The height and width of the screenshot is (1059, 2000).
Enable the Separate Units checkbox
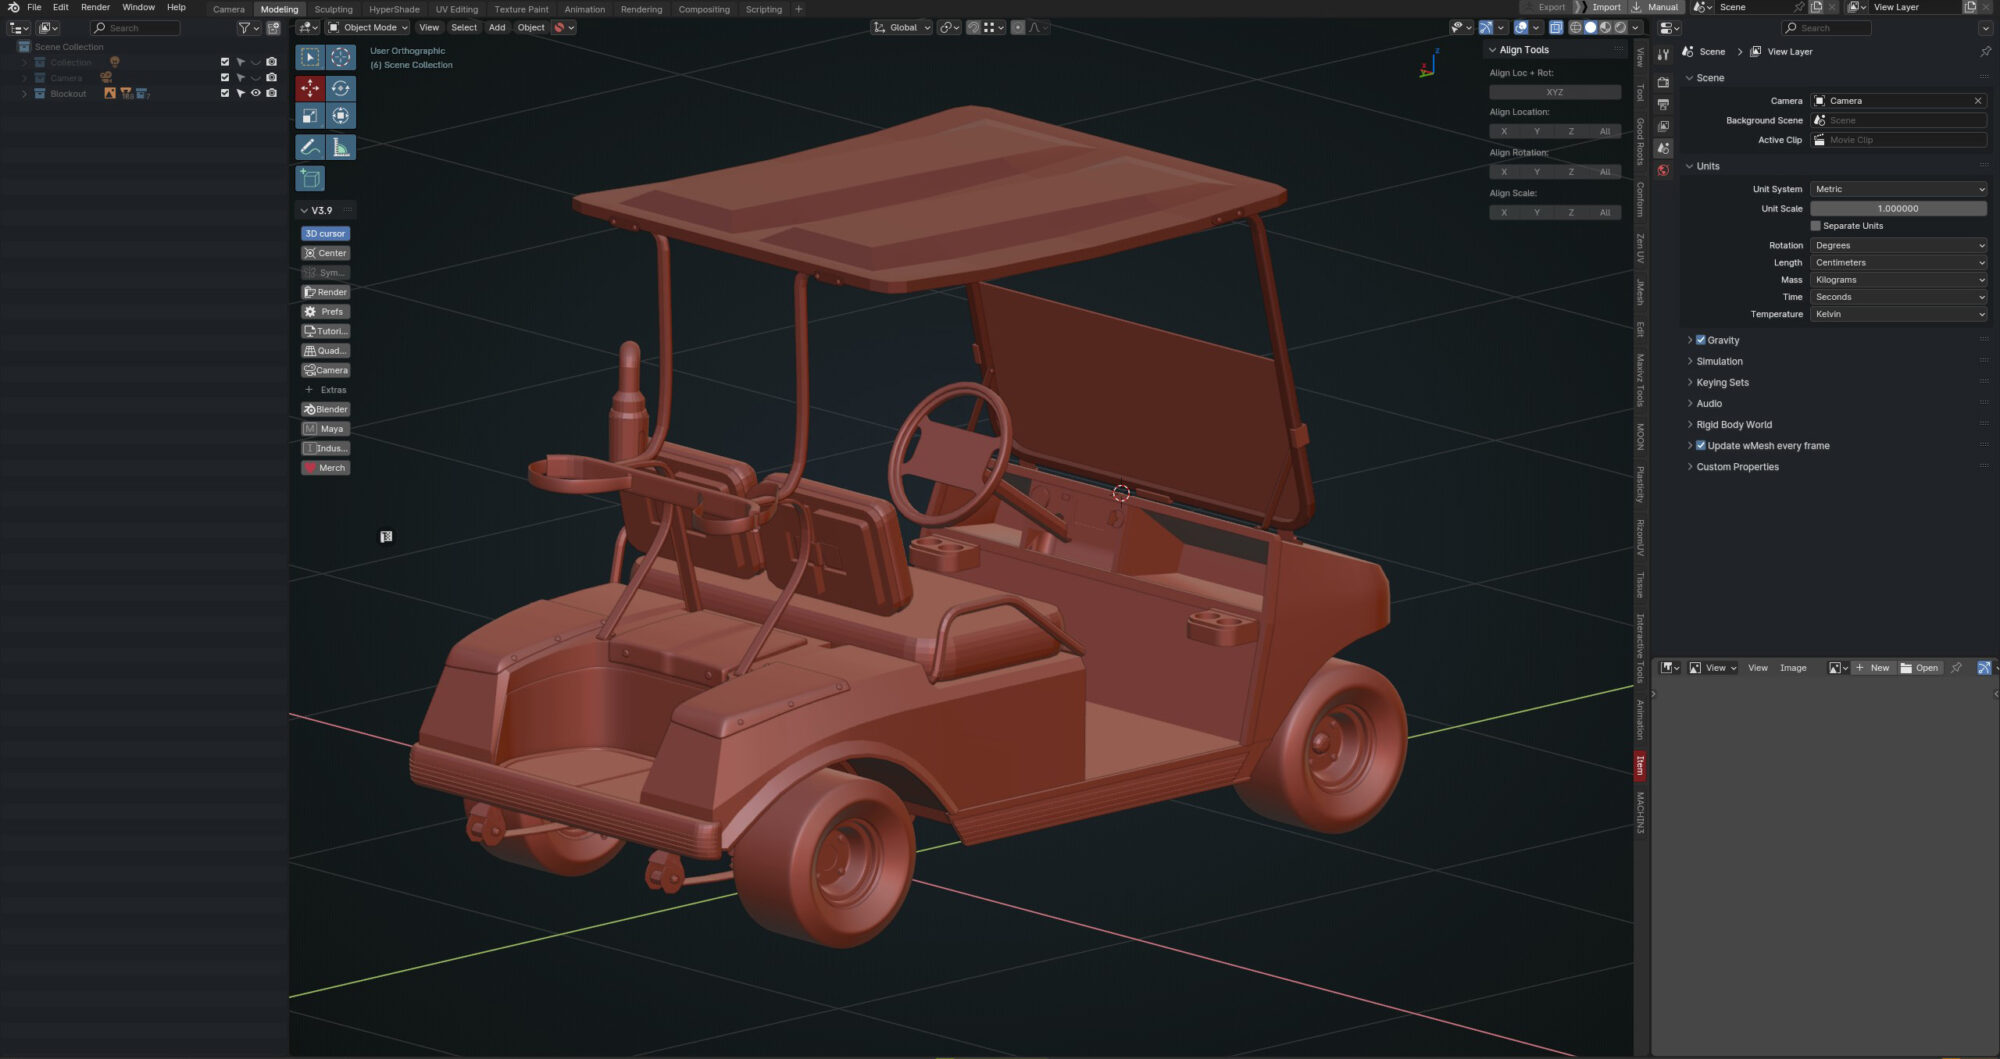[x=1816, y=226]
